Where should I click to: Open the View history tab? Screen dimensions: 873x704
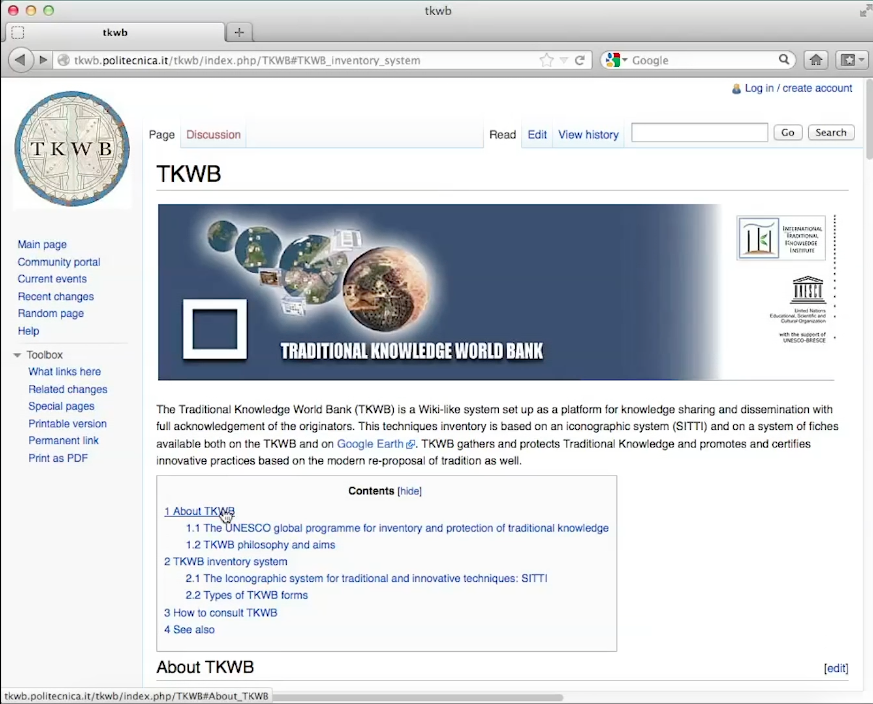tap(588, 135)
